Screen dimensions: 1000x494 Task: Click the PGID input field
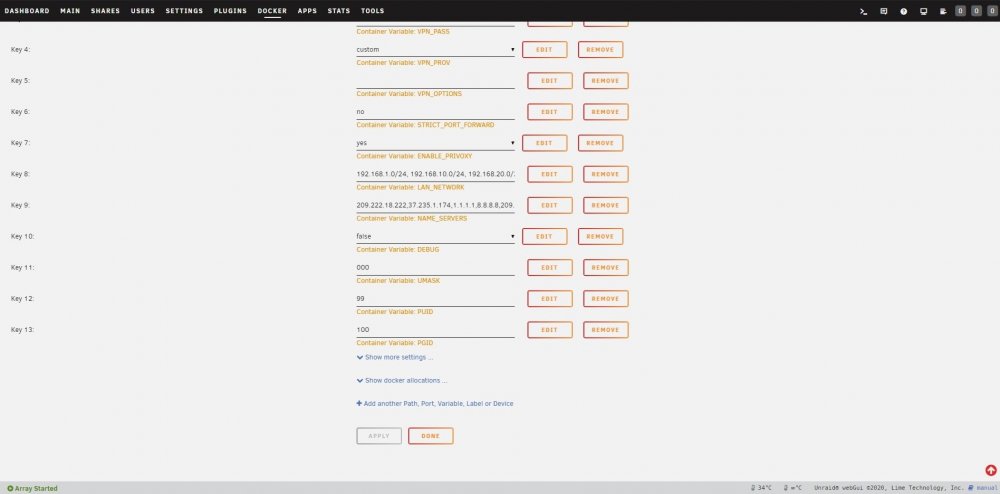pos(436,330)
